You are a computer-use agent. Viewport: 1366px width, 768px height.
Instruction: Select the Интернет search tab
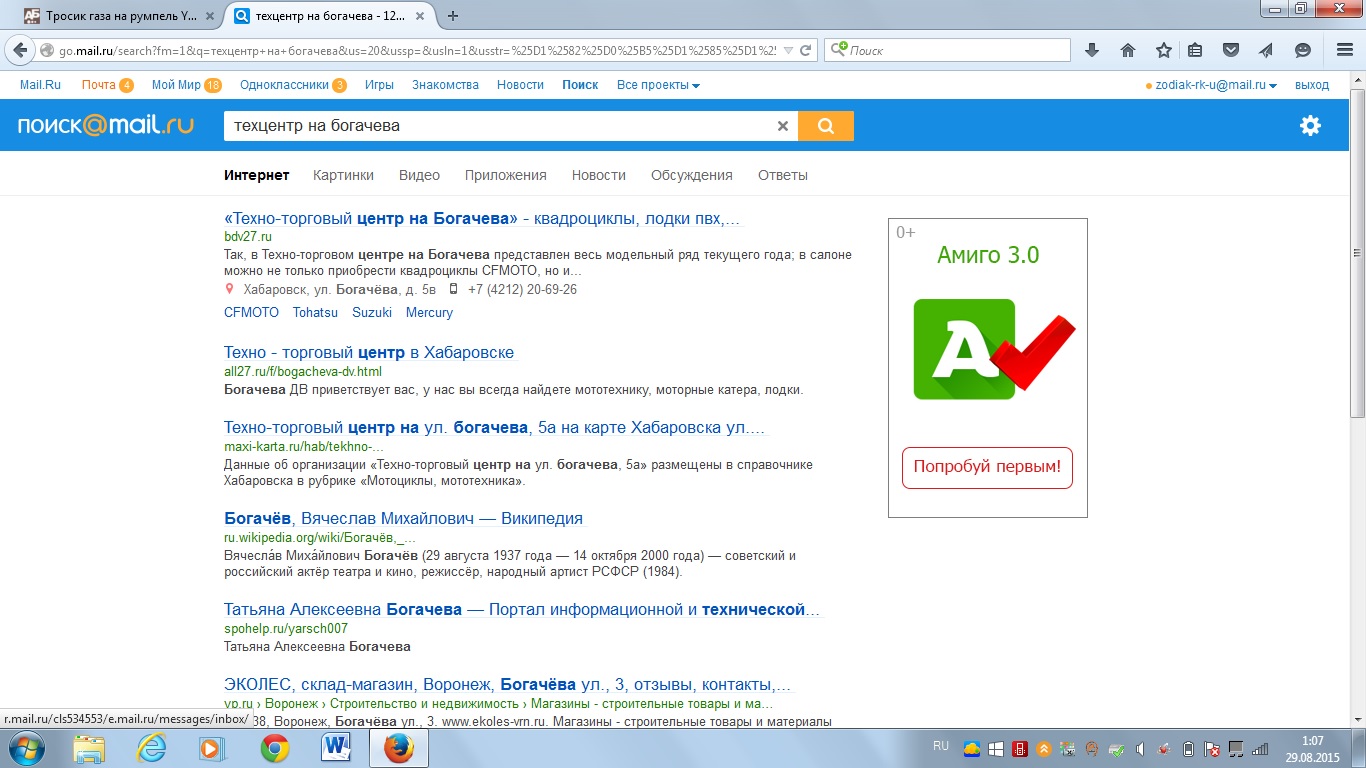coord(257,175)
